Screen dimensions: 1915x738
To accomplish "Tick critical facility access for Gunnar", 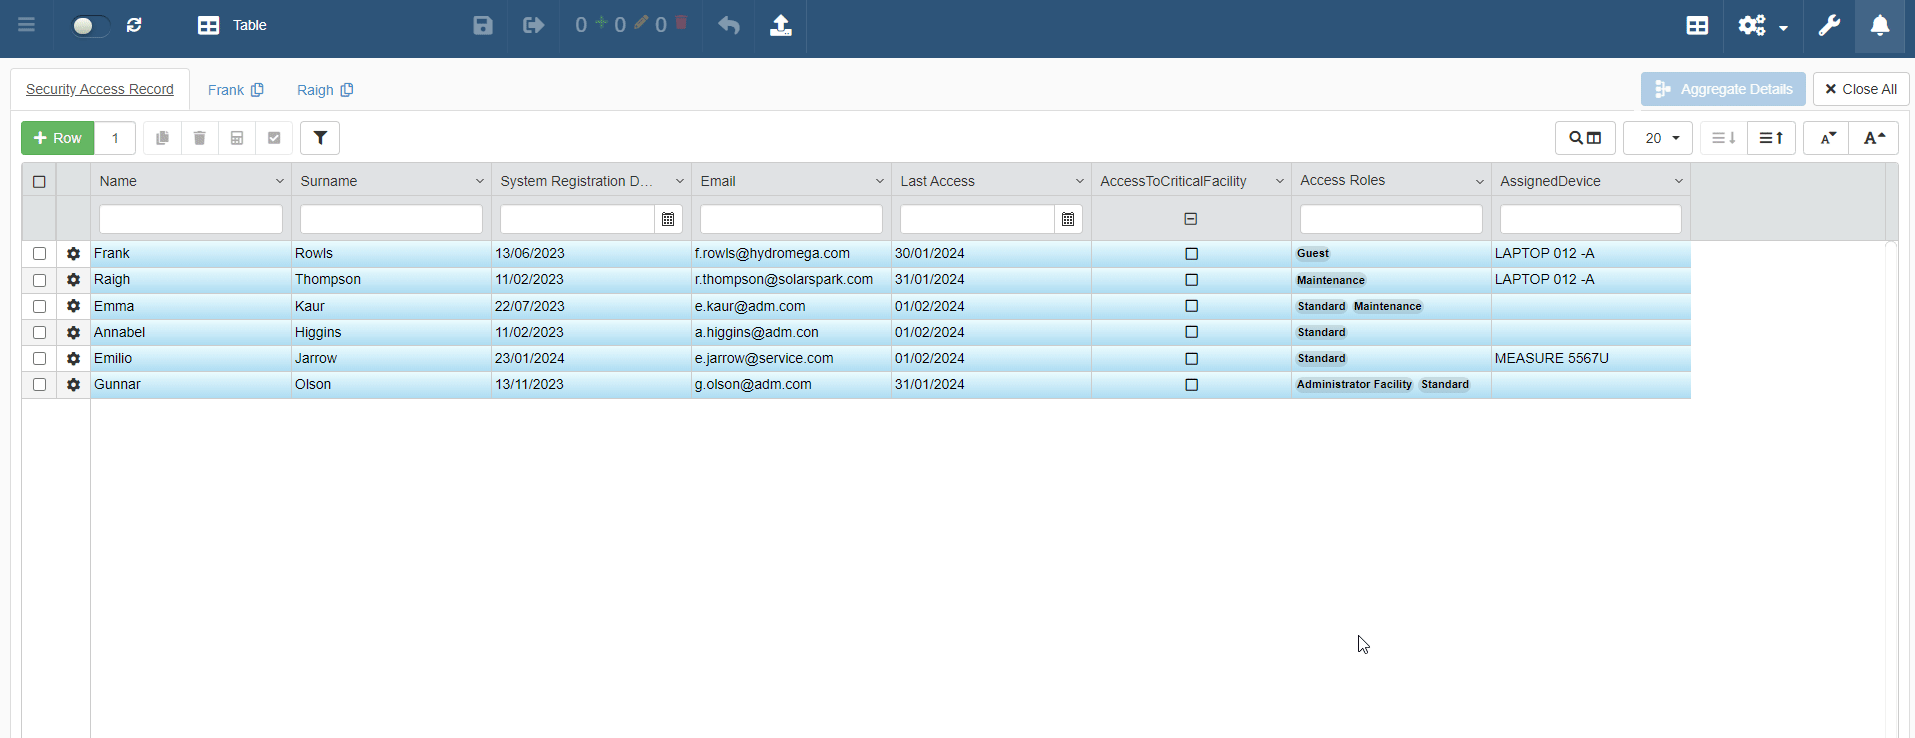I will tap(1191, 385).
